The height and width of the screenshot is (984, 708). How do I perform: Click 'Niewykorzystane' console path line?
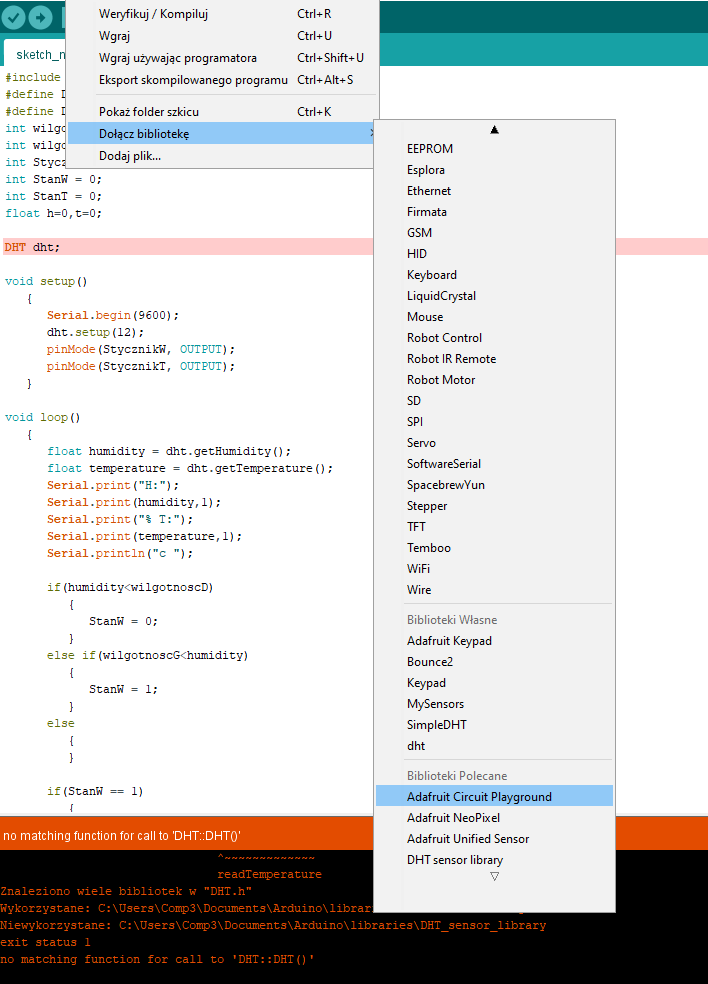[x=273, y=925]
